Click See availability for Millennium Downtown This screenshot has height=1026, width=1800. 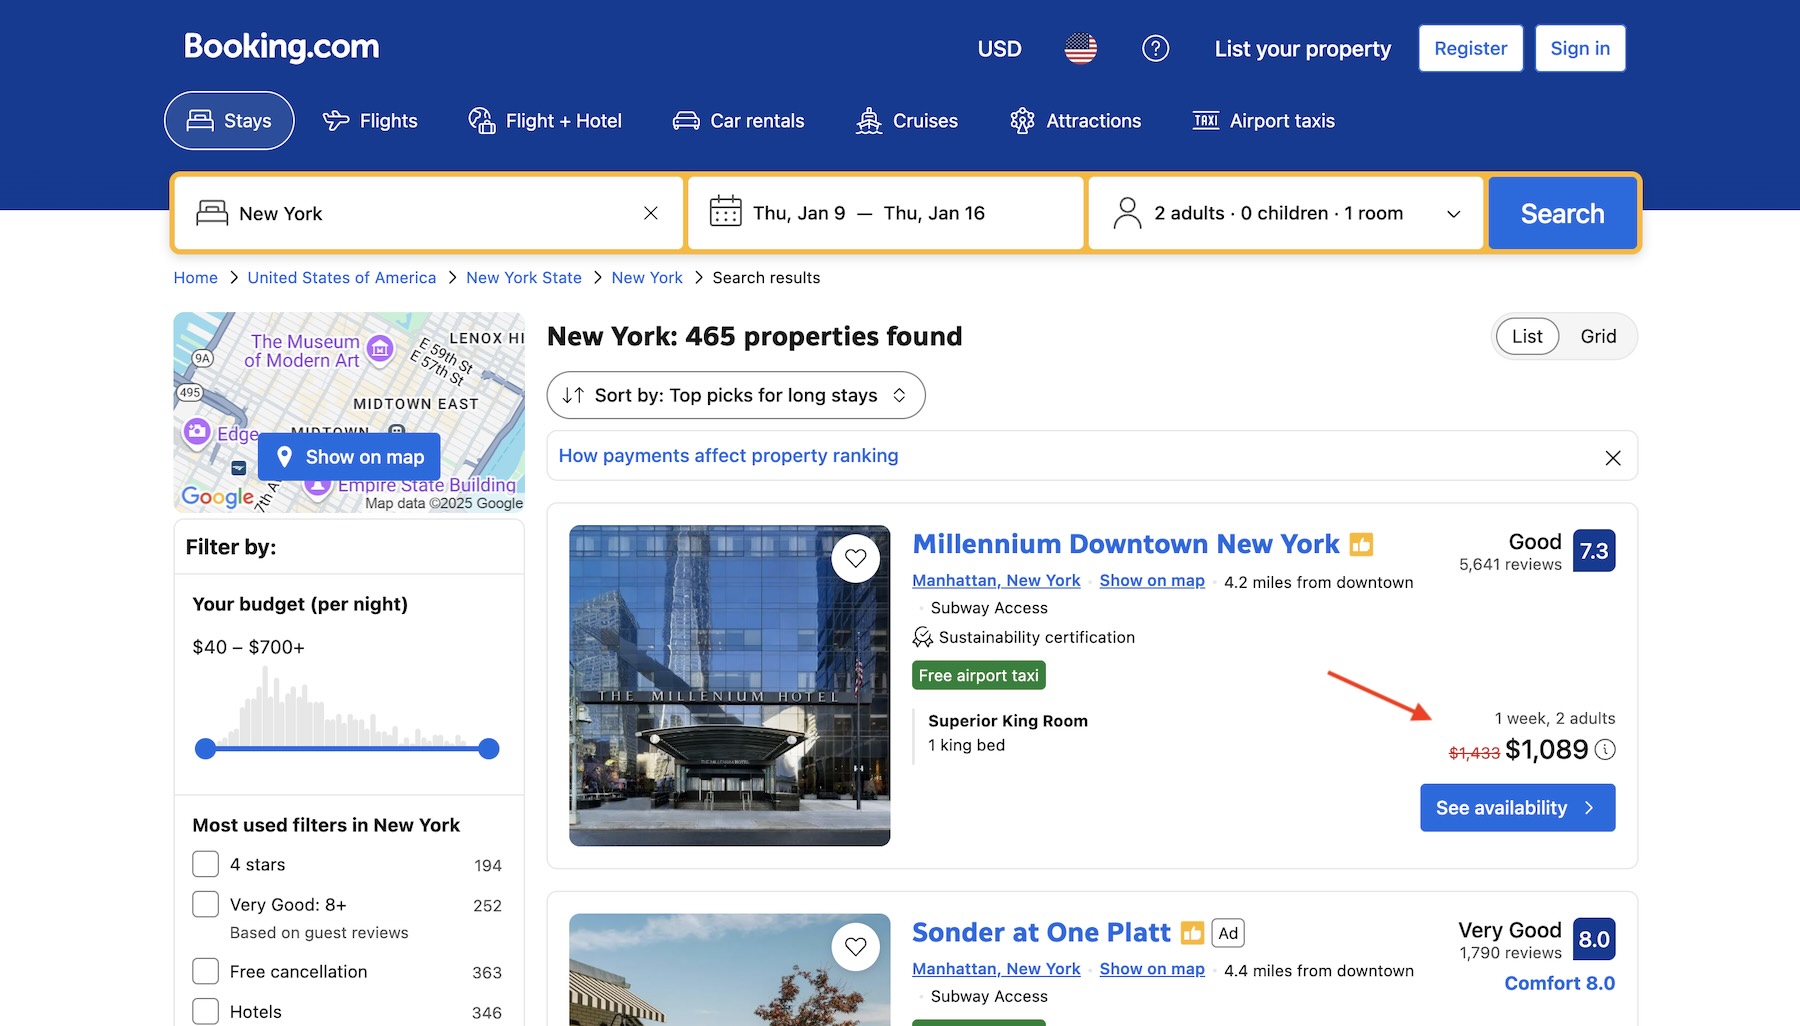tap(1516, 807)
